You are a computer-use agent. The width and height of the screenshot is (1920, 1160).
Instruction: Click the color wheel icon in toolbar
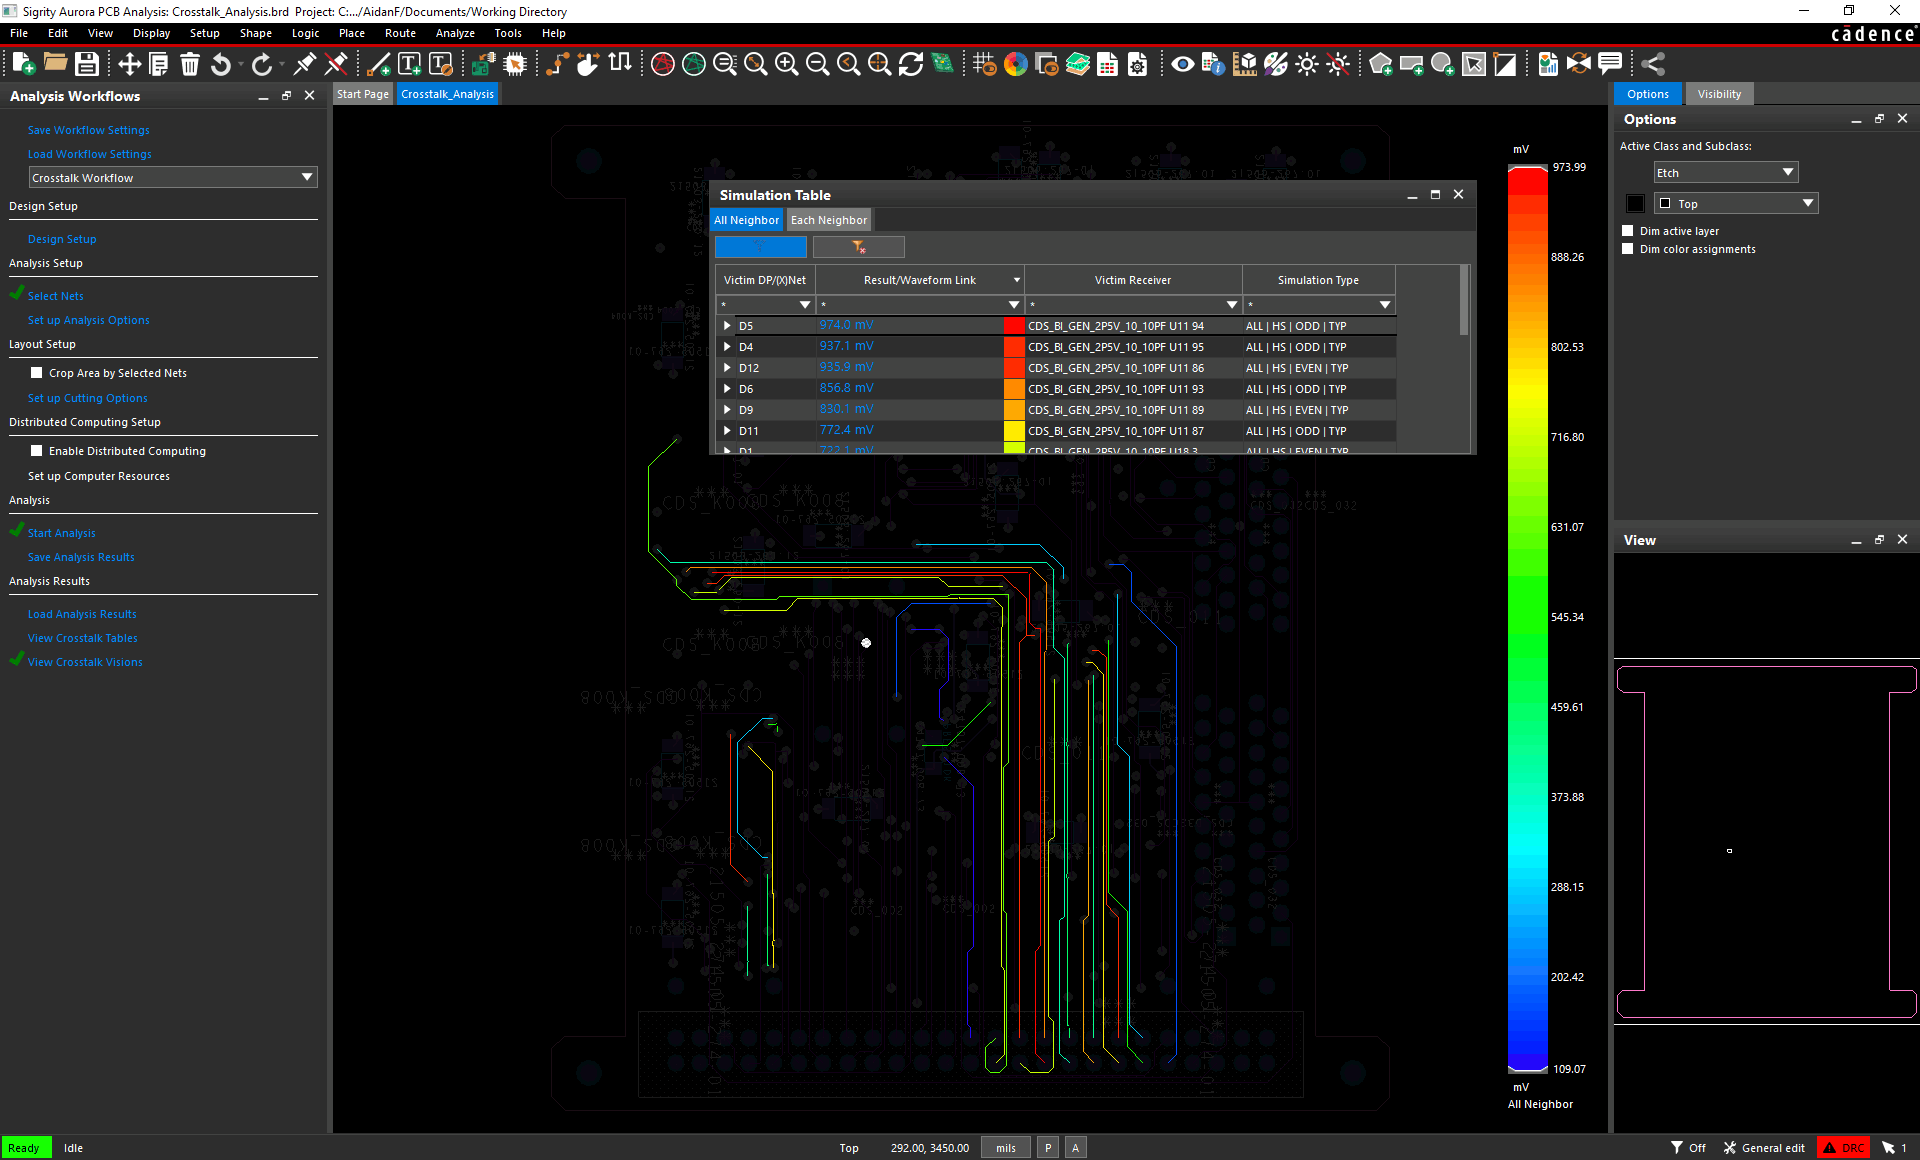(x=1016, y=64)
